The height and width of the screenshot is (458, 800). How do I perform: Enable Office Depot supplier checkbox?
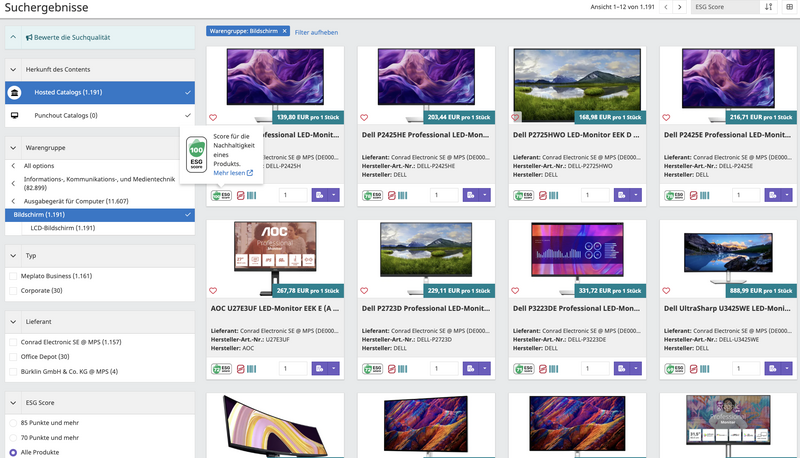tap(13, 356)
